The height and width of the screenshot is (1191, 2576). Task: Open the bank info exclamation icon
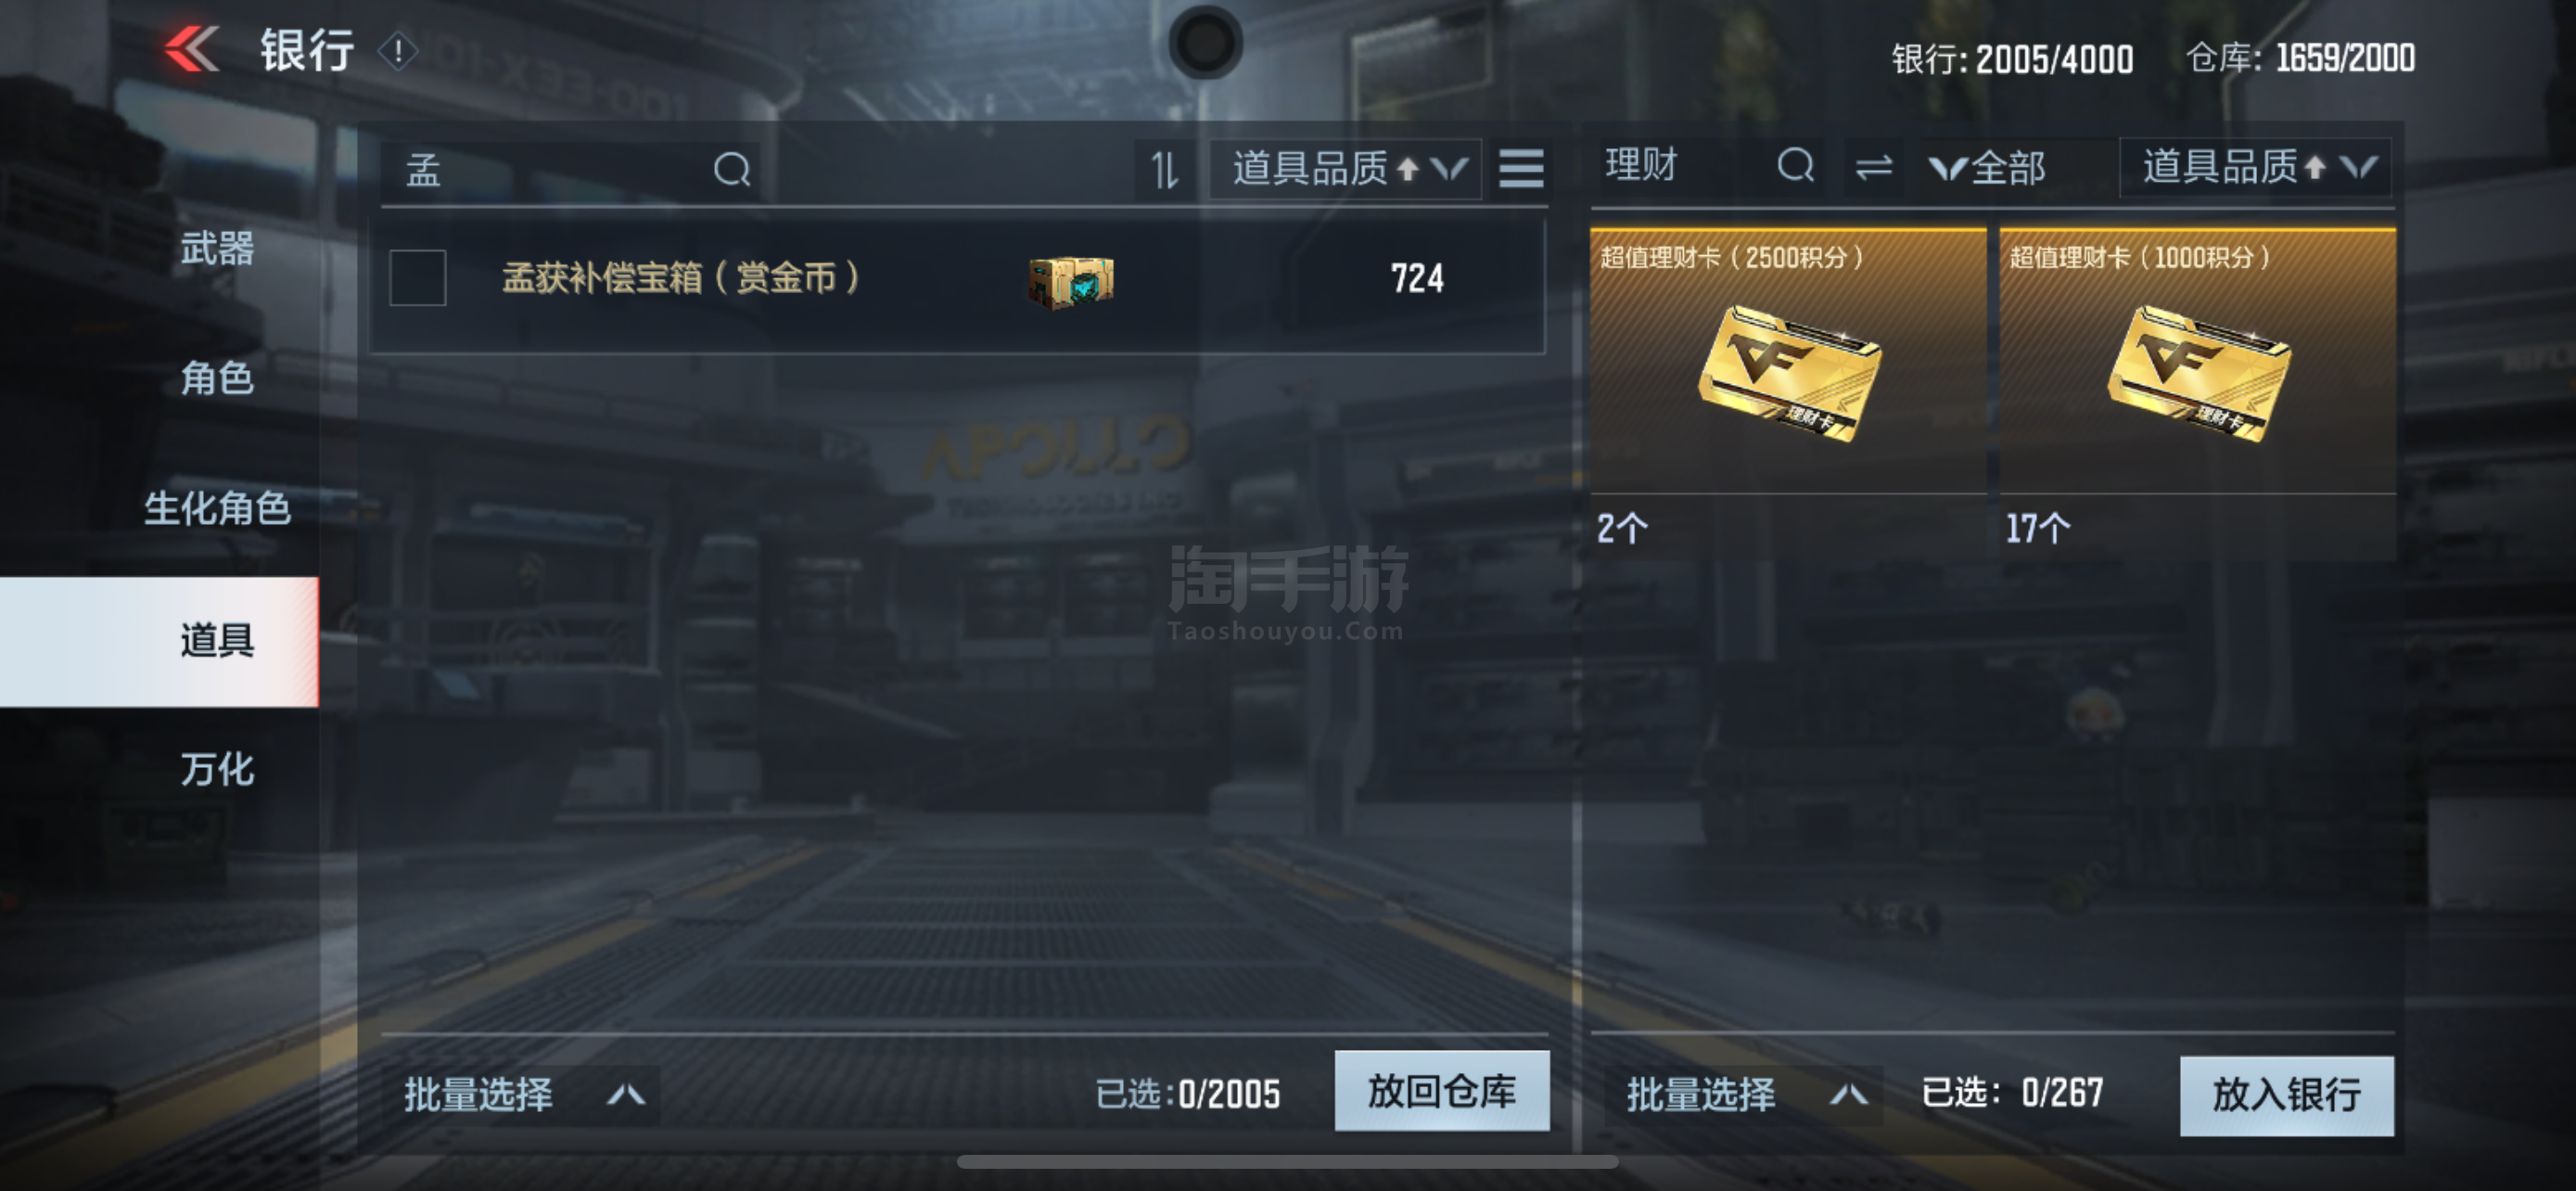tap(398, 51)
